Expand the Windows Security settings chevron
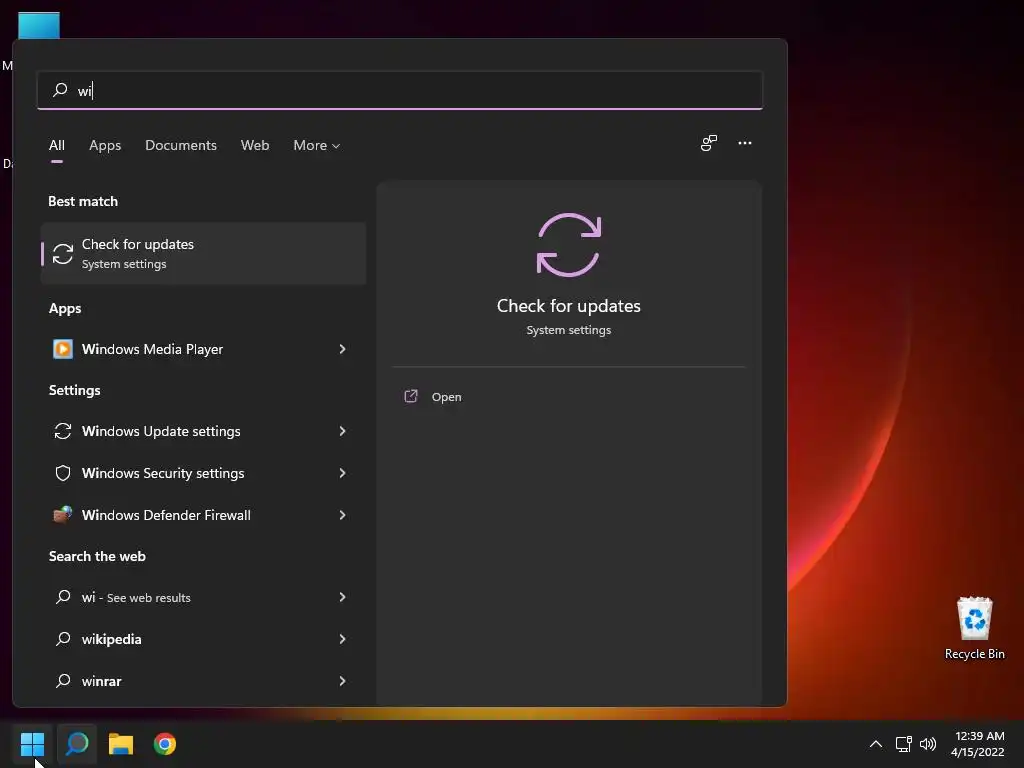Image resolution: width=1024 pixels, height=768 pixels. [342, 473]
